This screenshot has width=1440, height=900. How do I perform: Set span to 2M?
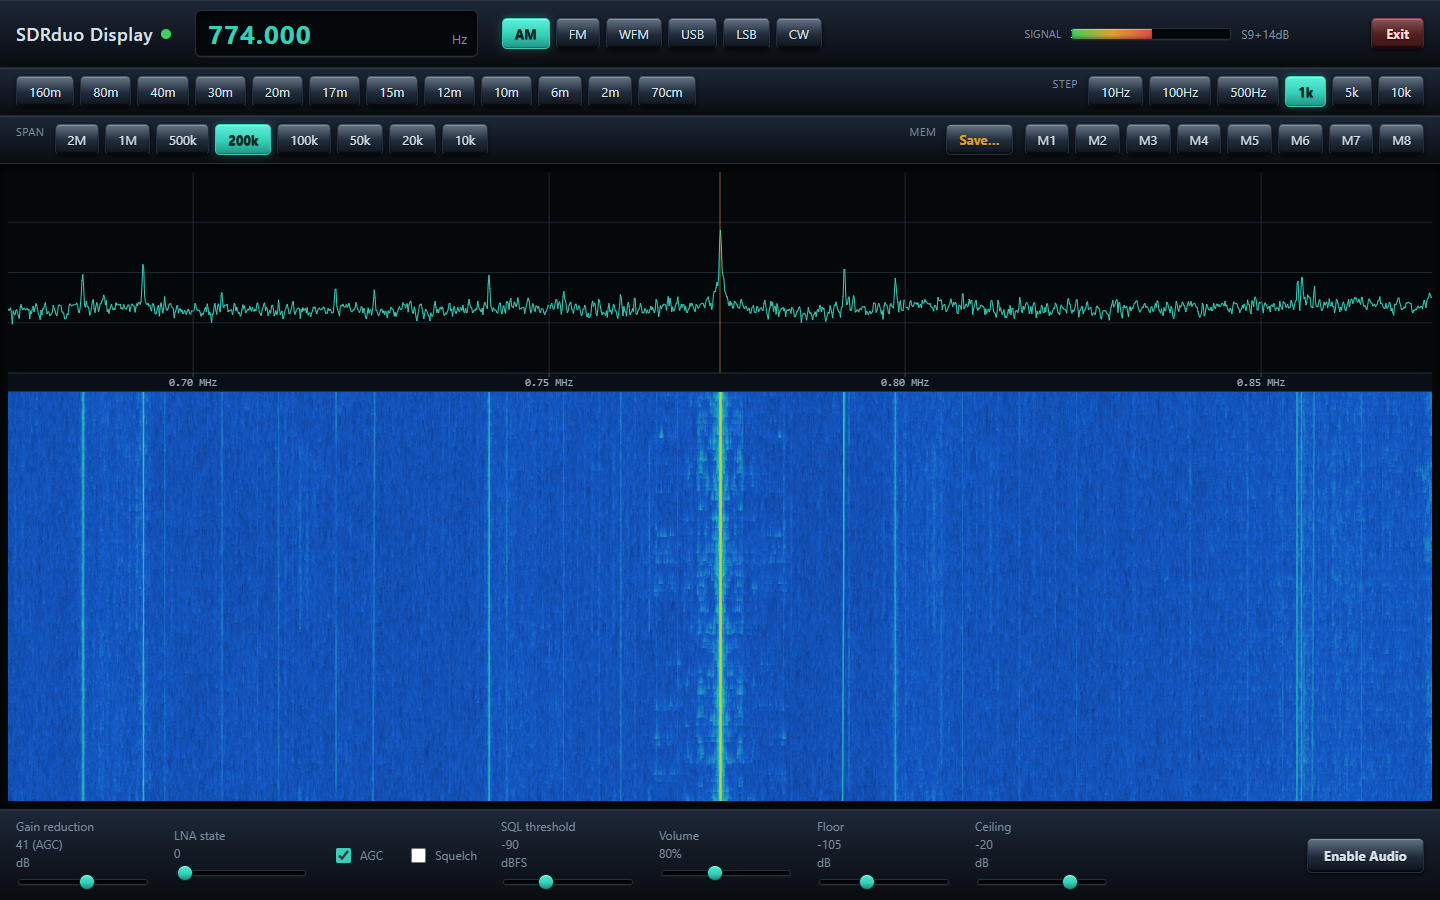(x=77, y=140)
